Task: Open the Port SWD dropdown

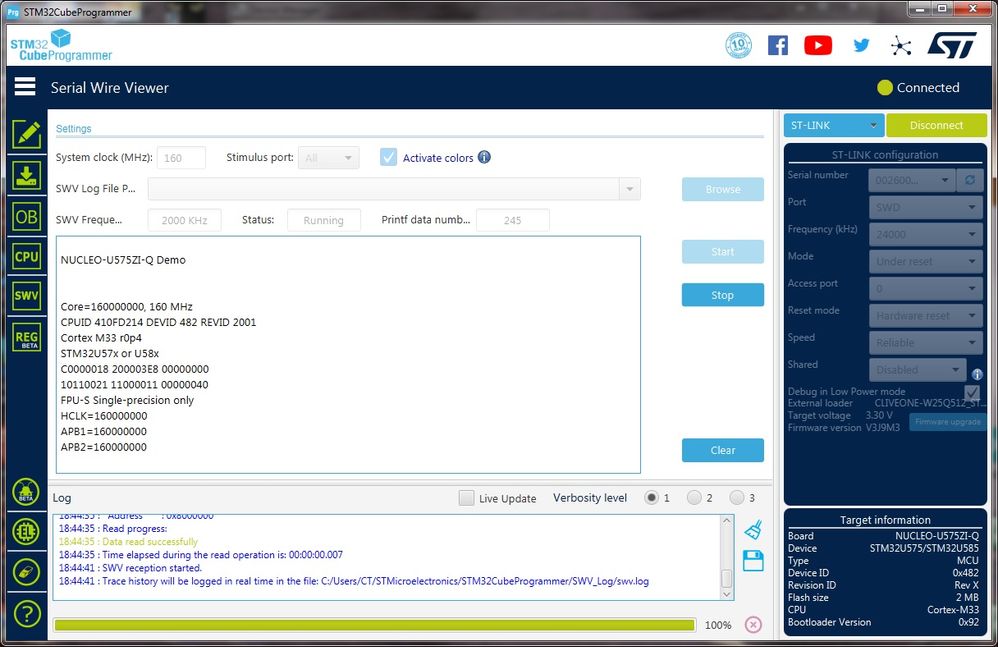Action: tap(925, 207)
